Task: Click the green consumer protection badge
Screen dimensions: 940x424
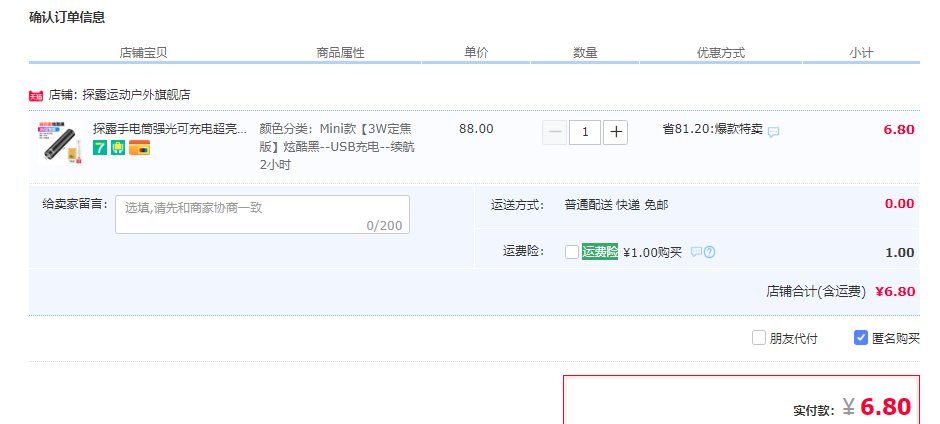Action: (118, 148)
